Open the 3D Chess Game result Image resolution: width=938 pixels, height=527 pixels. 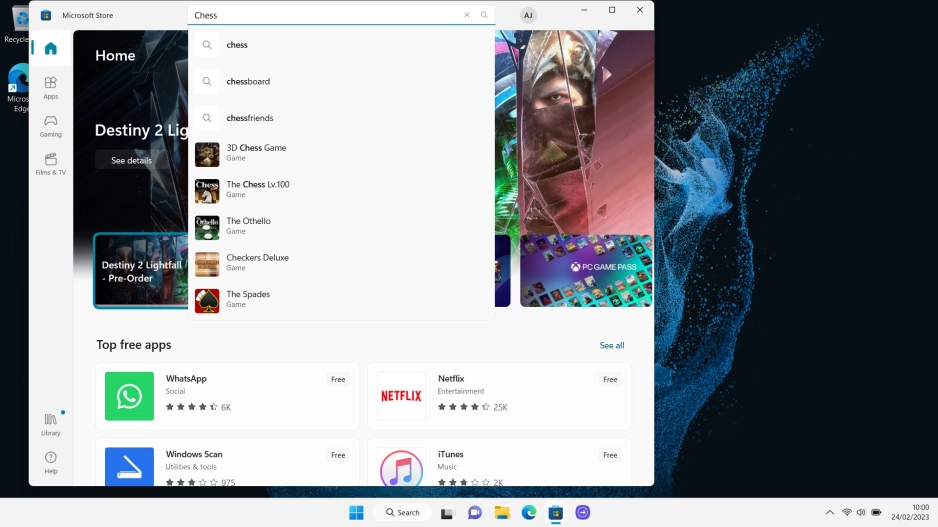[341, 154]
